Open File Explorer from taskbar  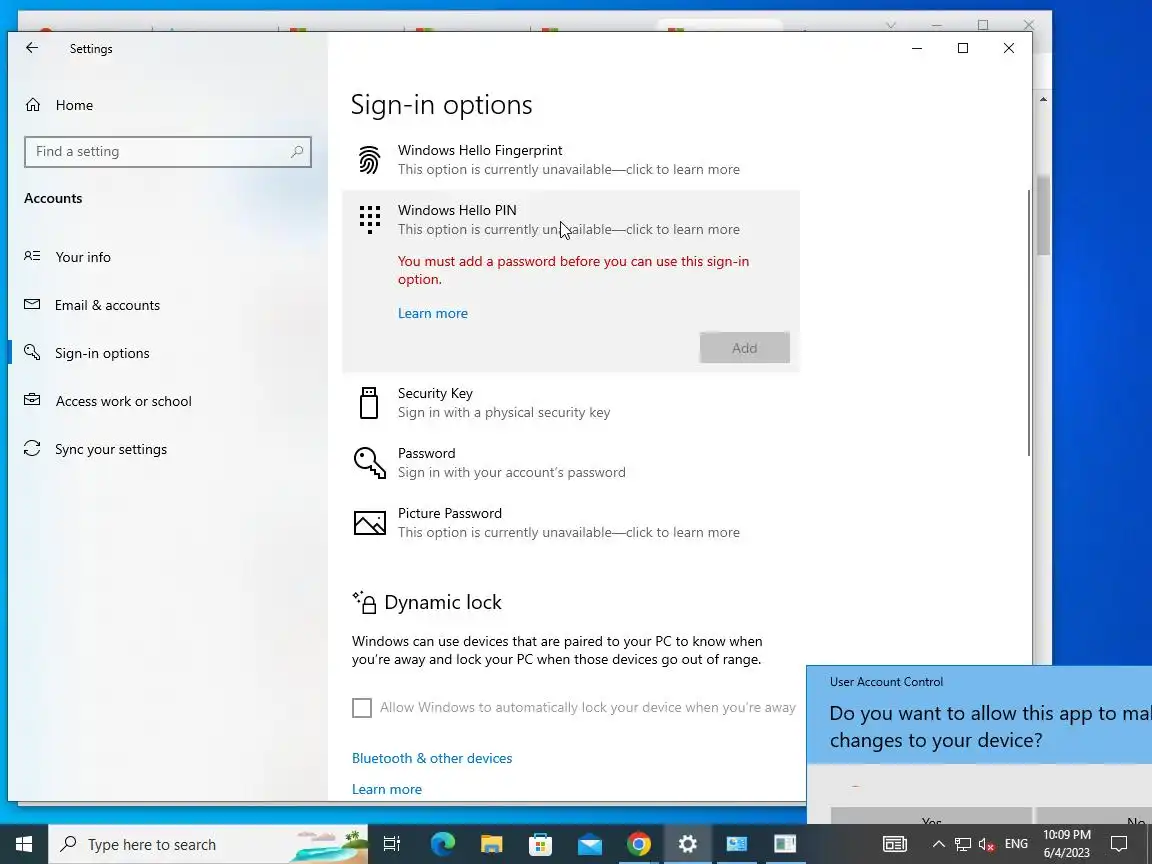point(492,844)
